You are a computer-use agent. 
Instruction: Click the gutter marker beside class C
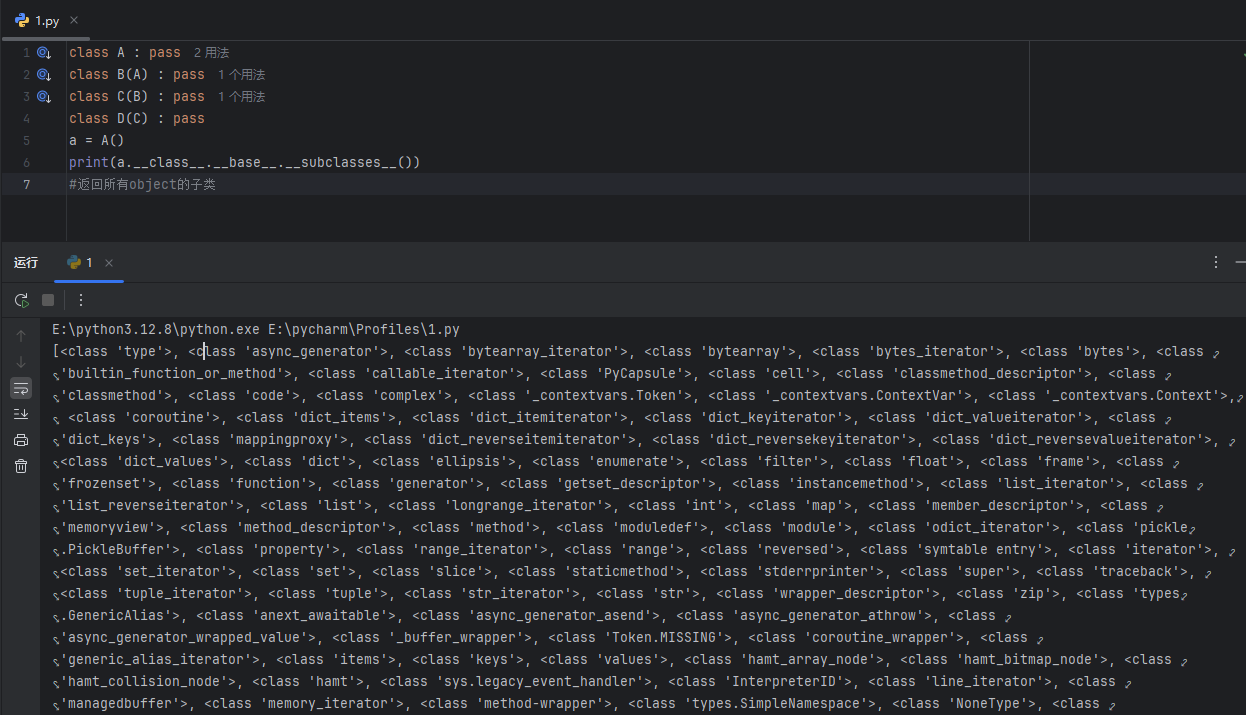point(44,97)
